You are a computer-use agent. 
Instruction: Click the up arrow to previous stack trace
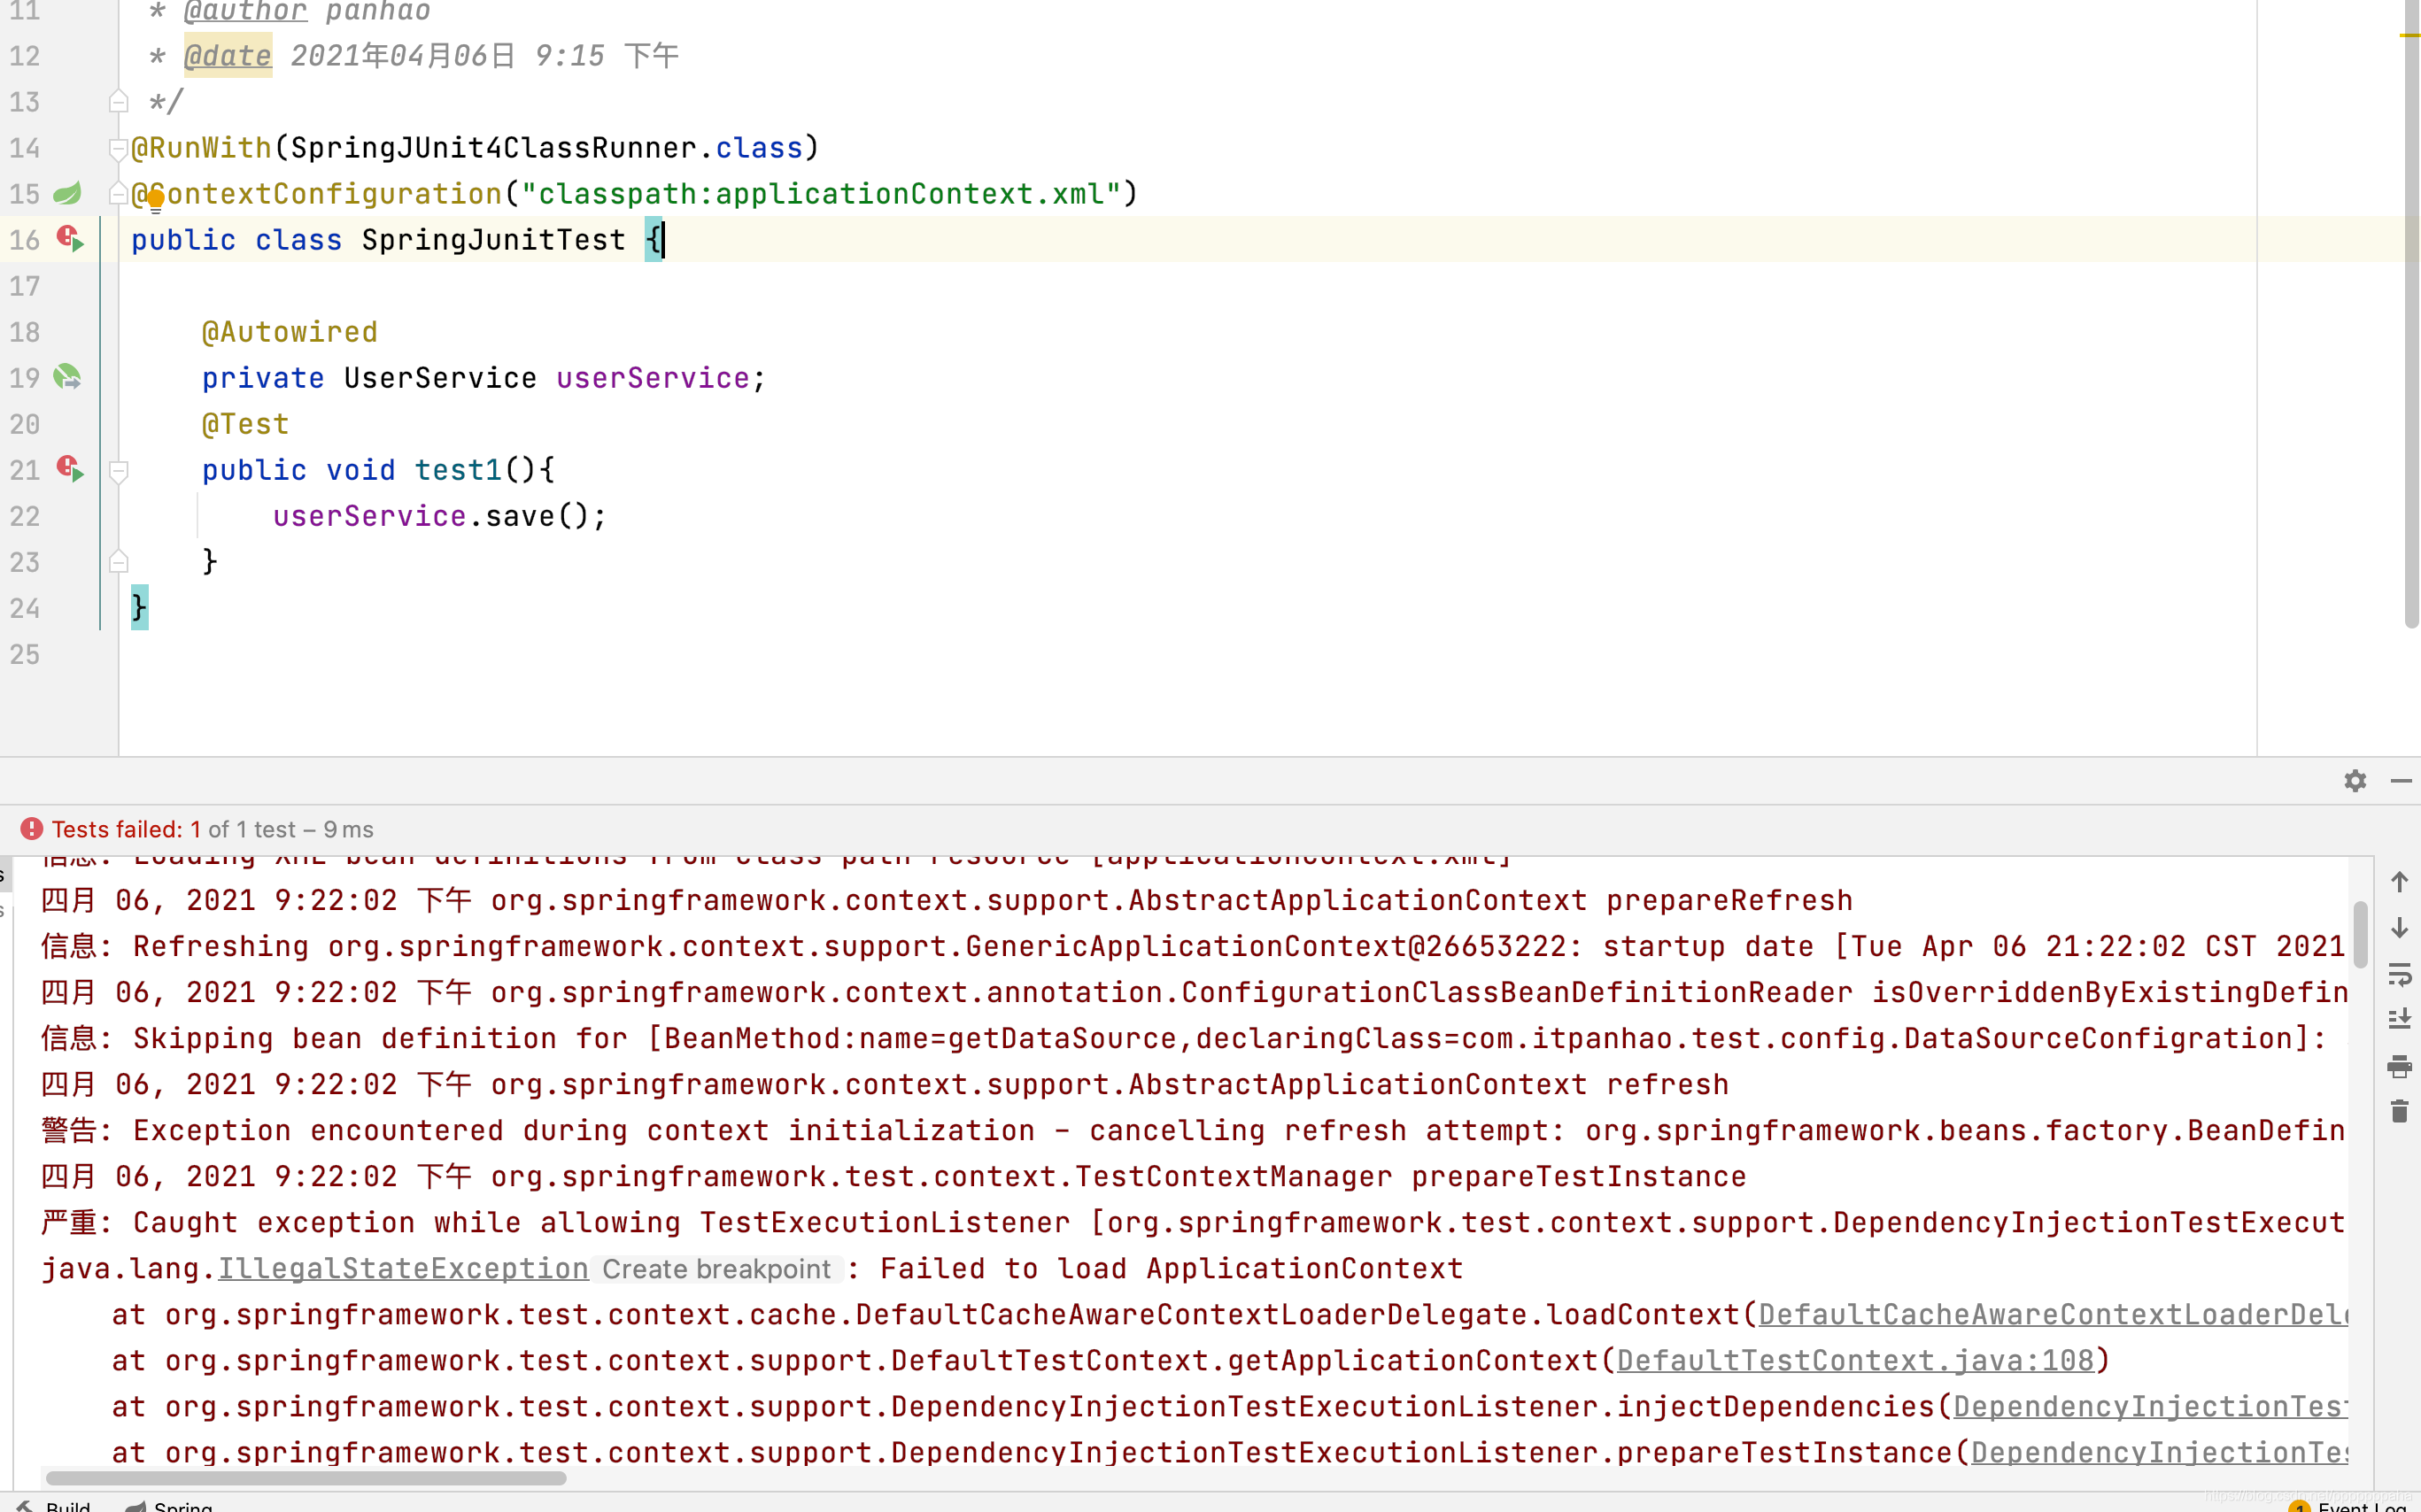[x=2399, y=882]
